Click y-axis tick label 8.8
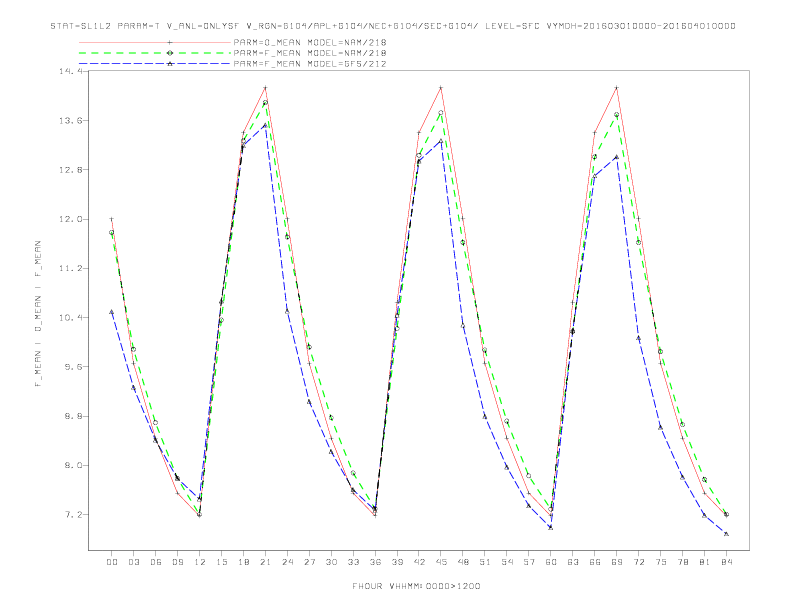The height and width of the screenshot is (612, 792). [73, 416]
